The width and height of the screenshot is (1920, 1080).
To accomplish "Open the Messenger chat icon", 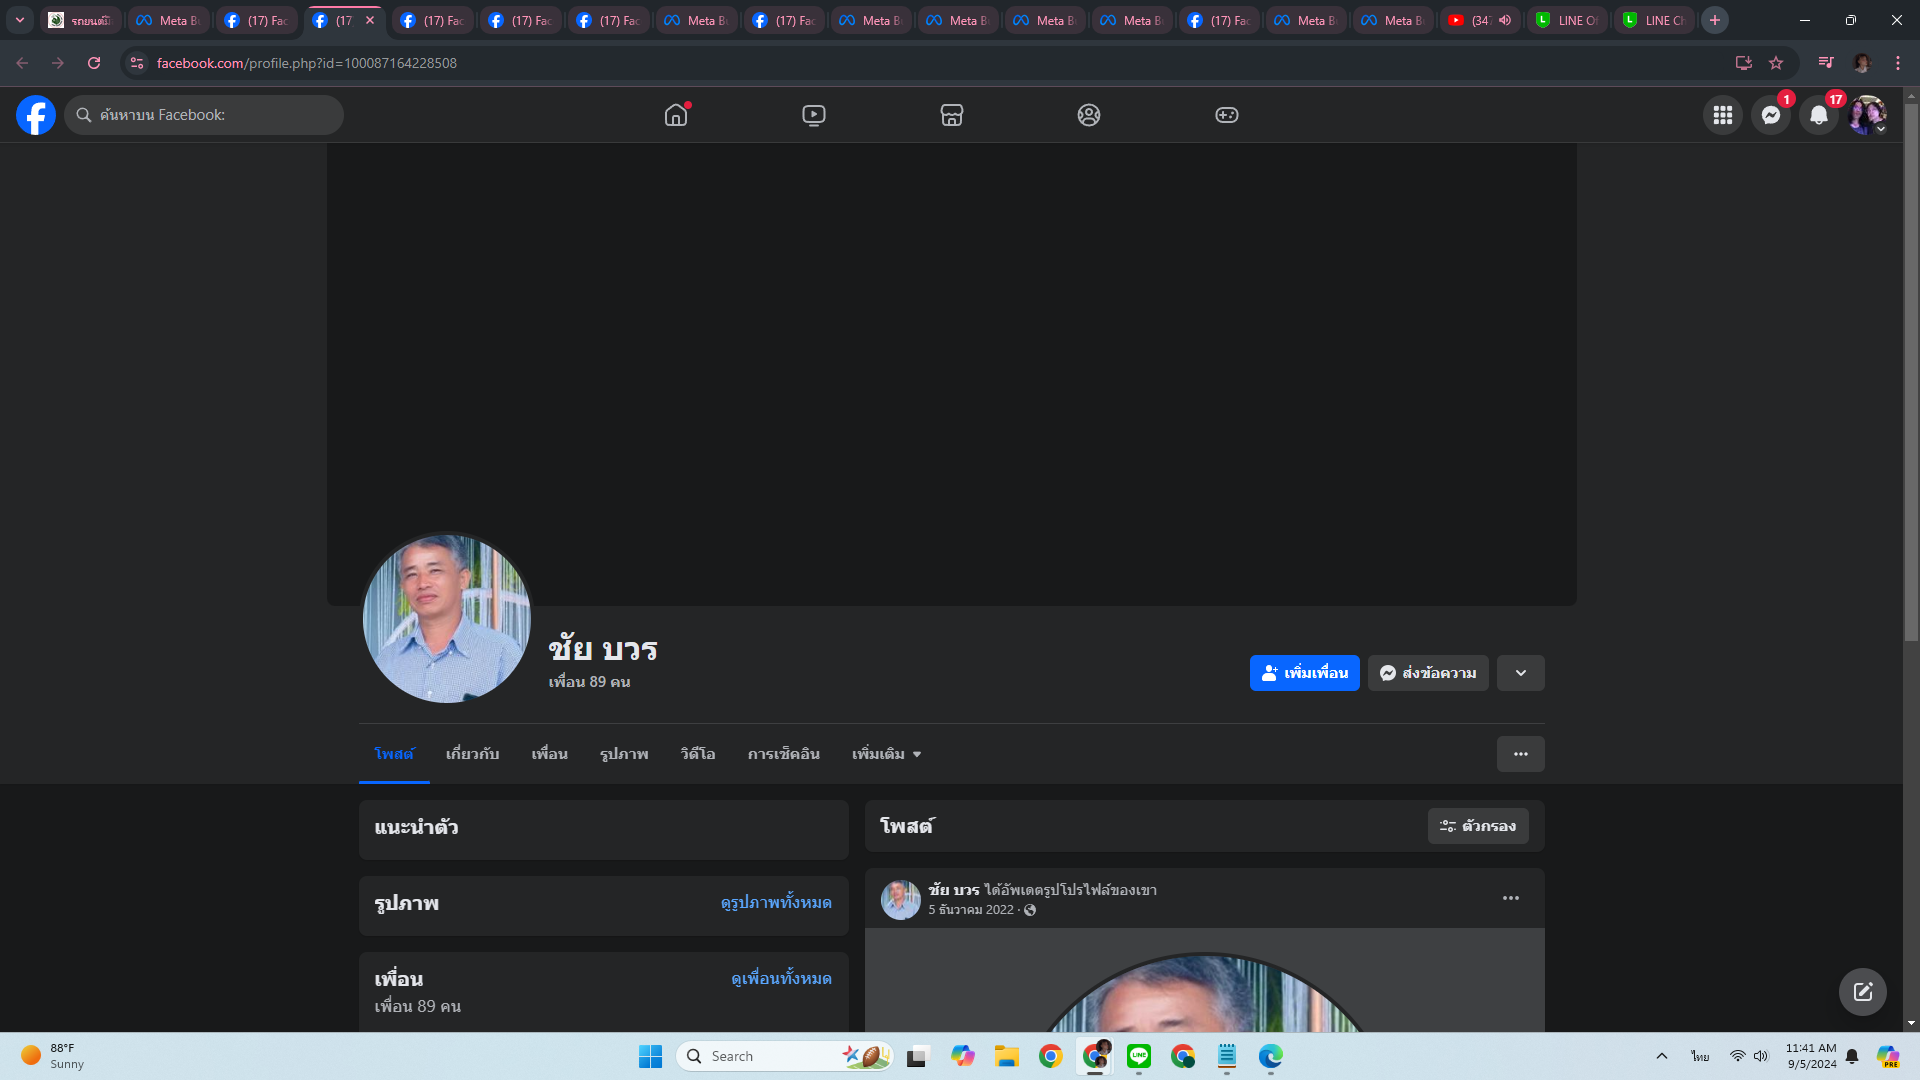I will [1770, 115].
